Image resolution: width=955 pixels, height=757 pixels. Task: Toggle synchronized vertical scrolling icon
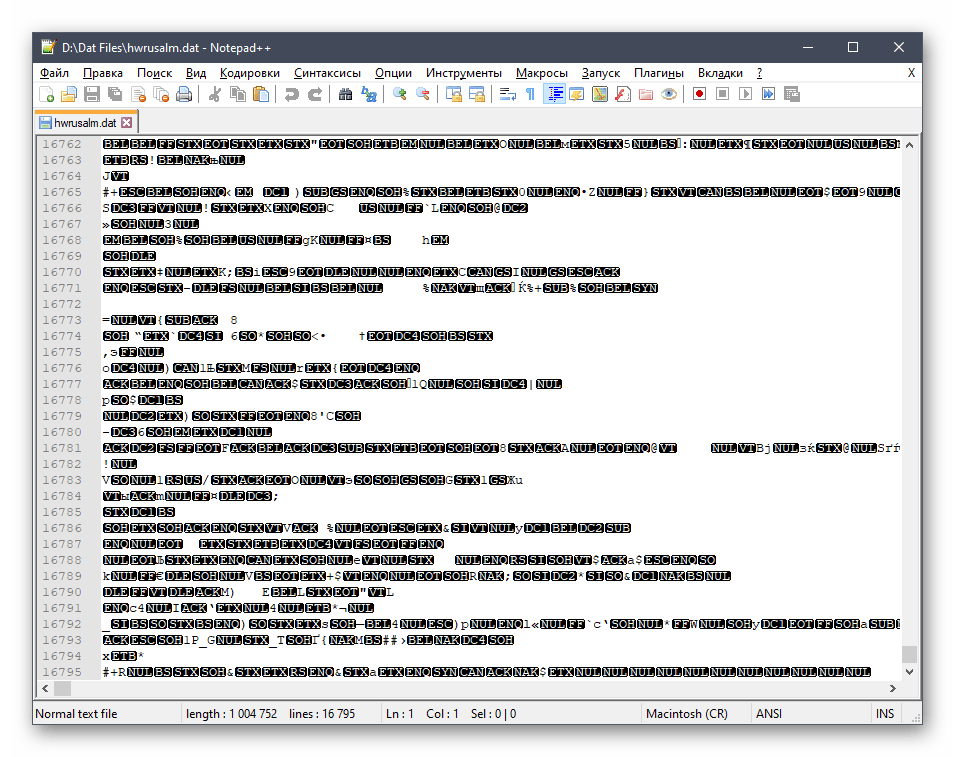[x=454, y=94]
